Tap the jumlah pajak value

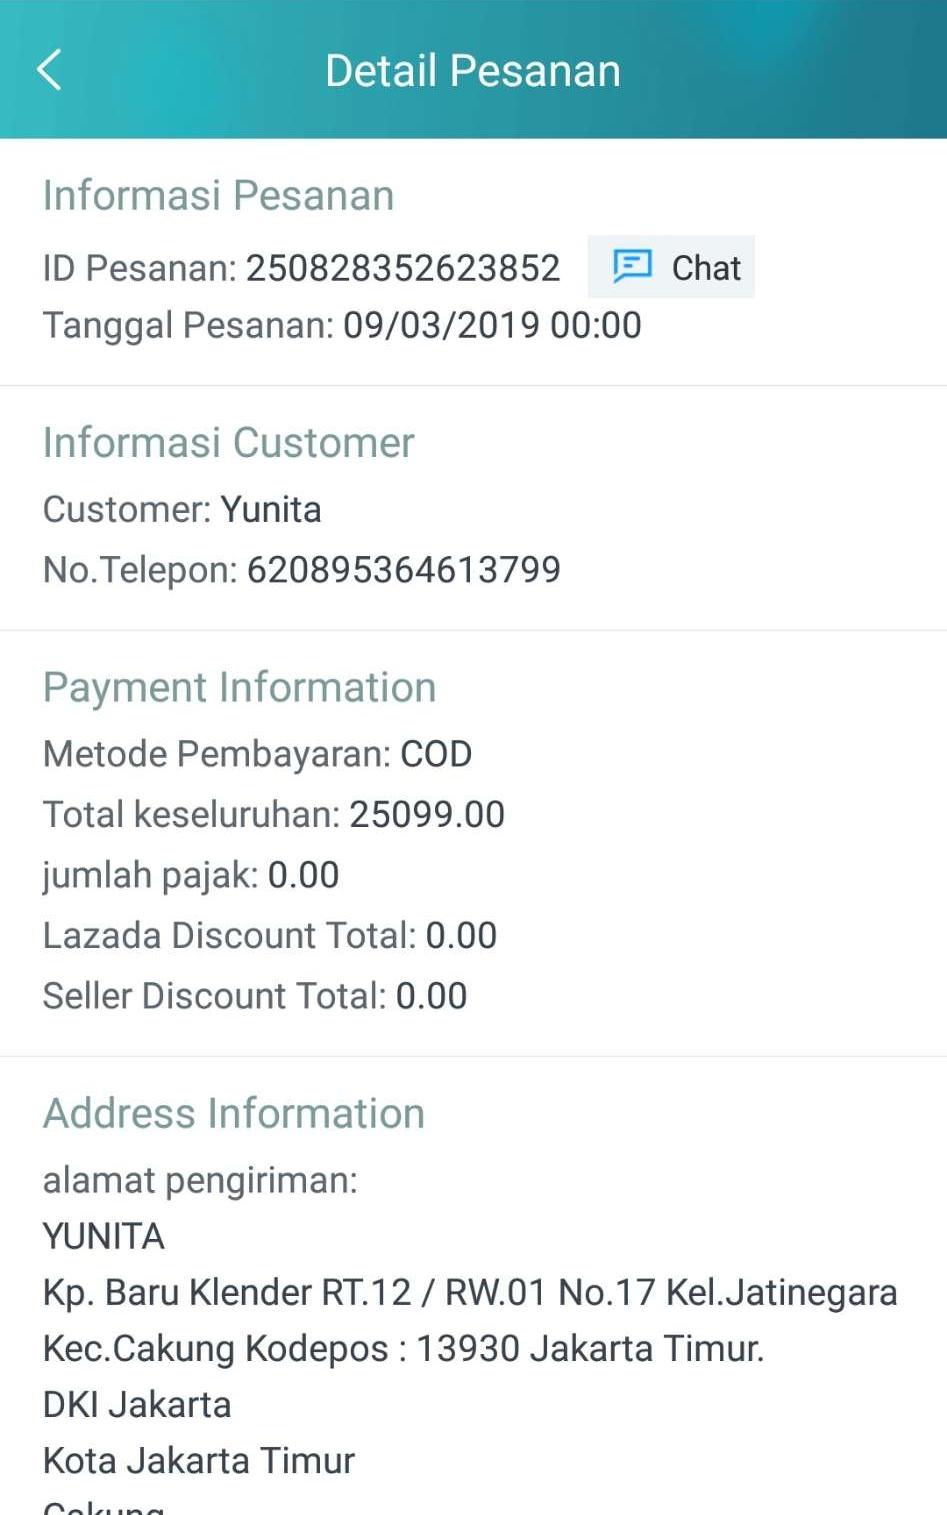click(303, 875)
